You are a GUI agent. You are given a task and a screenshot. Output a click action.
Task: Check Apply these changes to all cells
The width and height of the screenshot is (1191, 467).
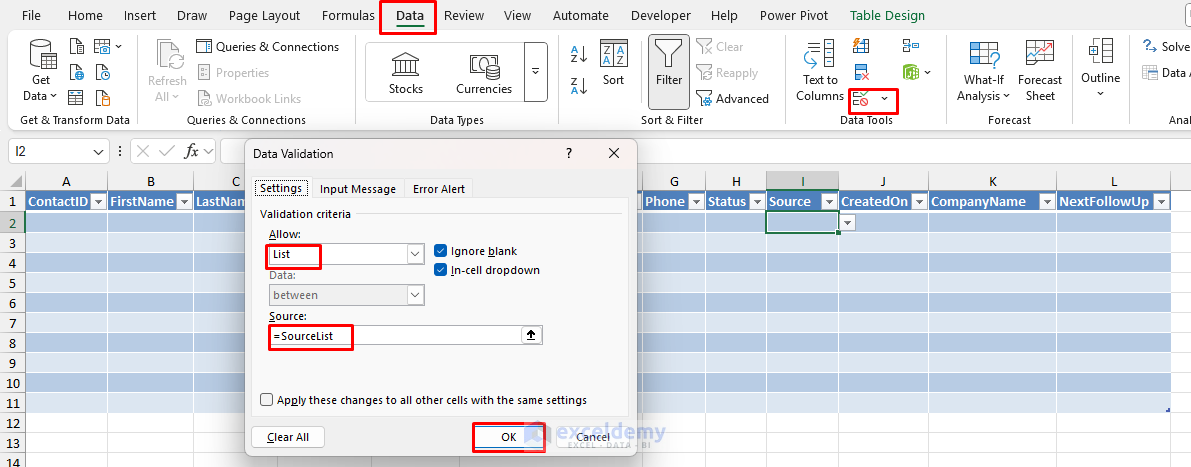click(267, 399)
